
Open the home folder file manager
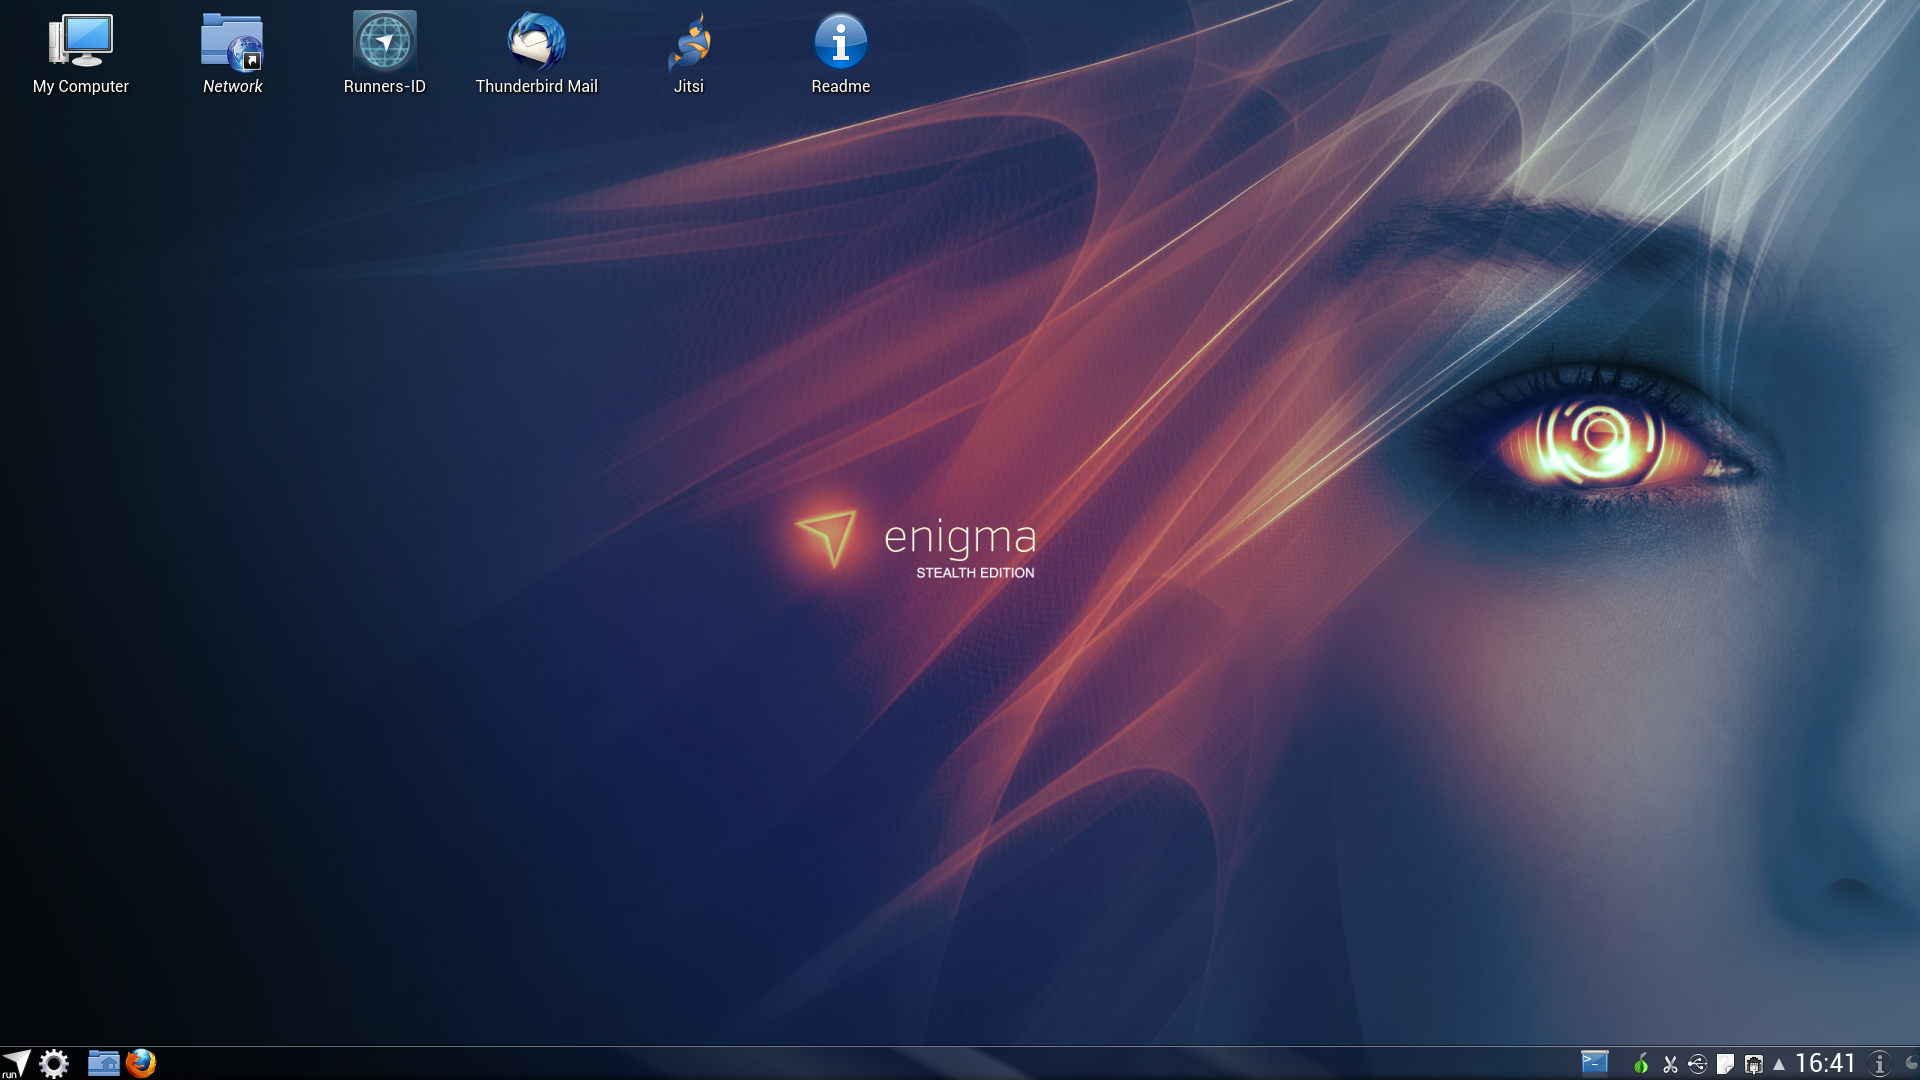tap(103, 1063)
